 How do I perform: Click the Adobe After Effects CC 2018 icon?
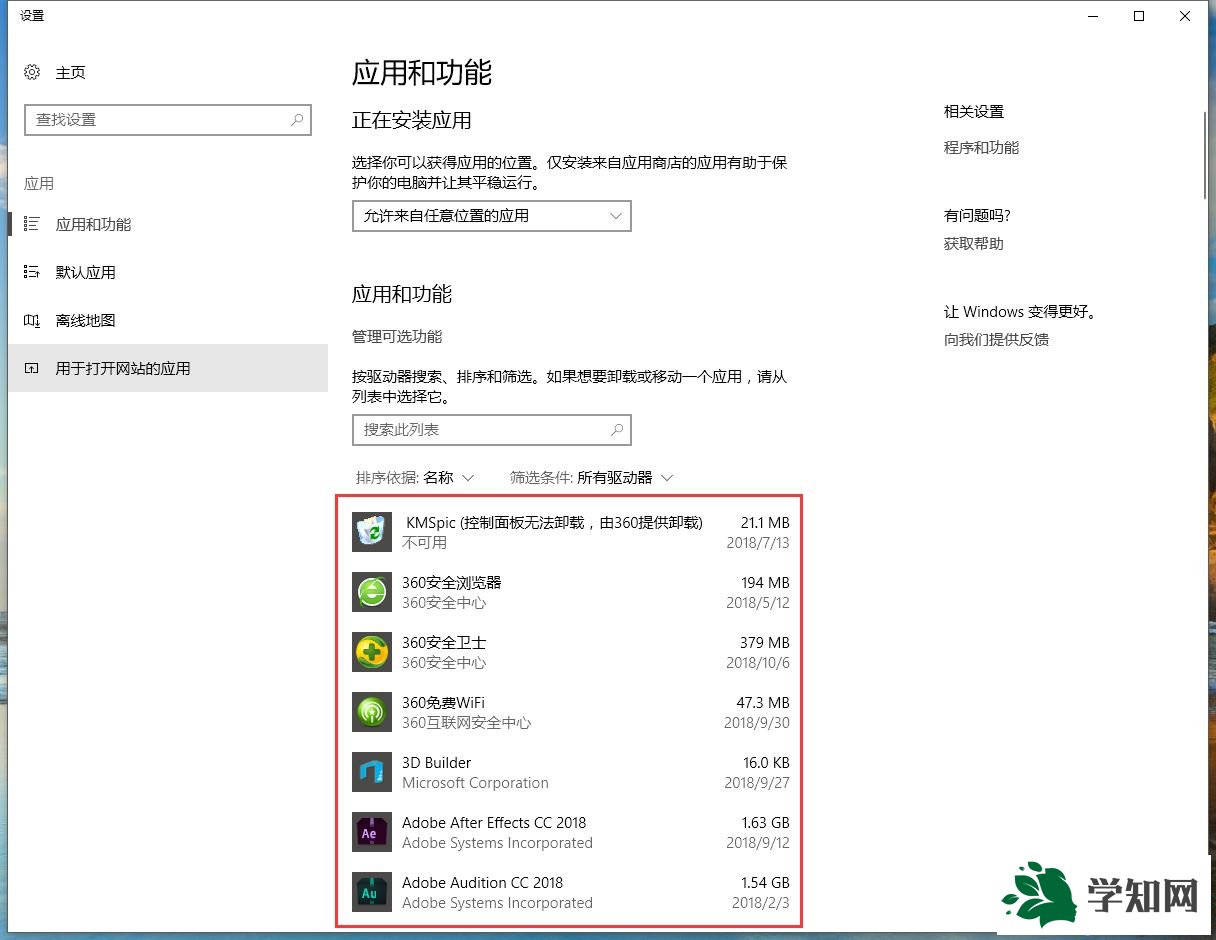(x=371, y=832)
